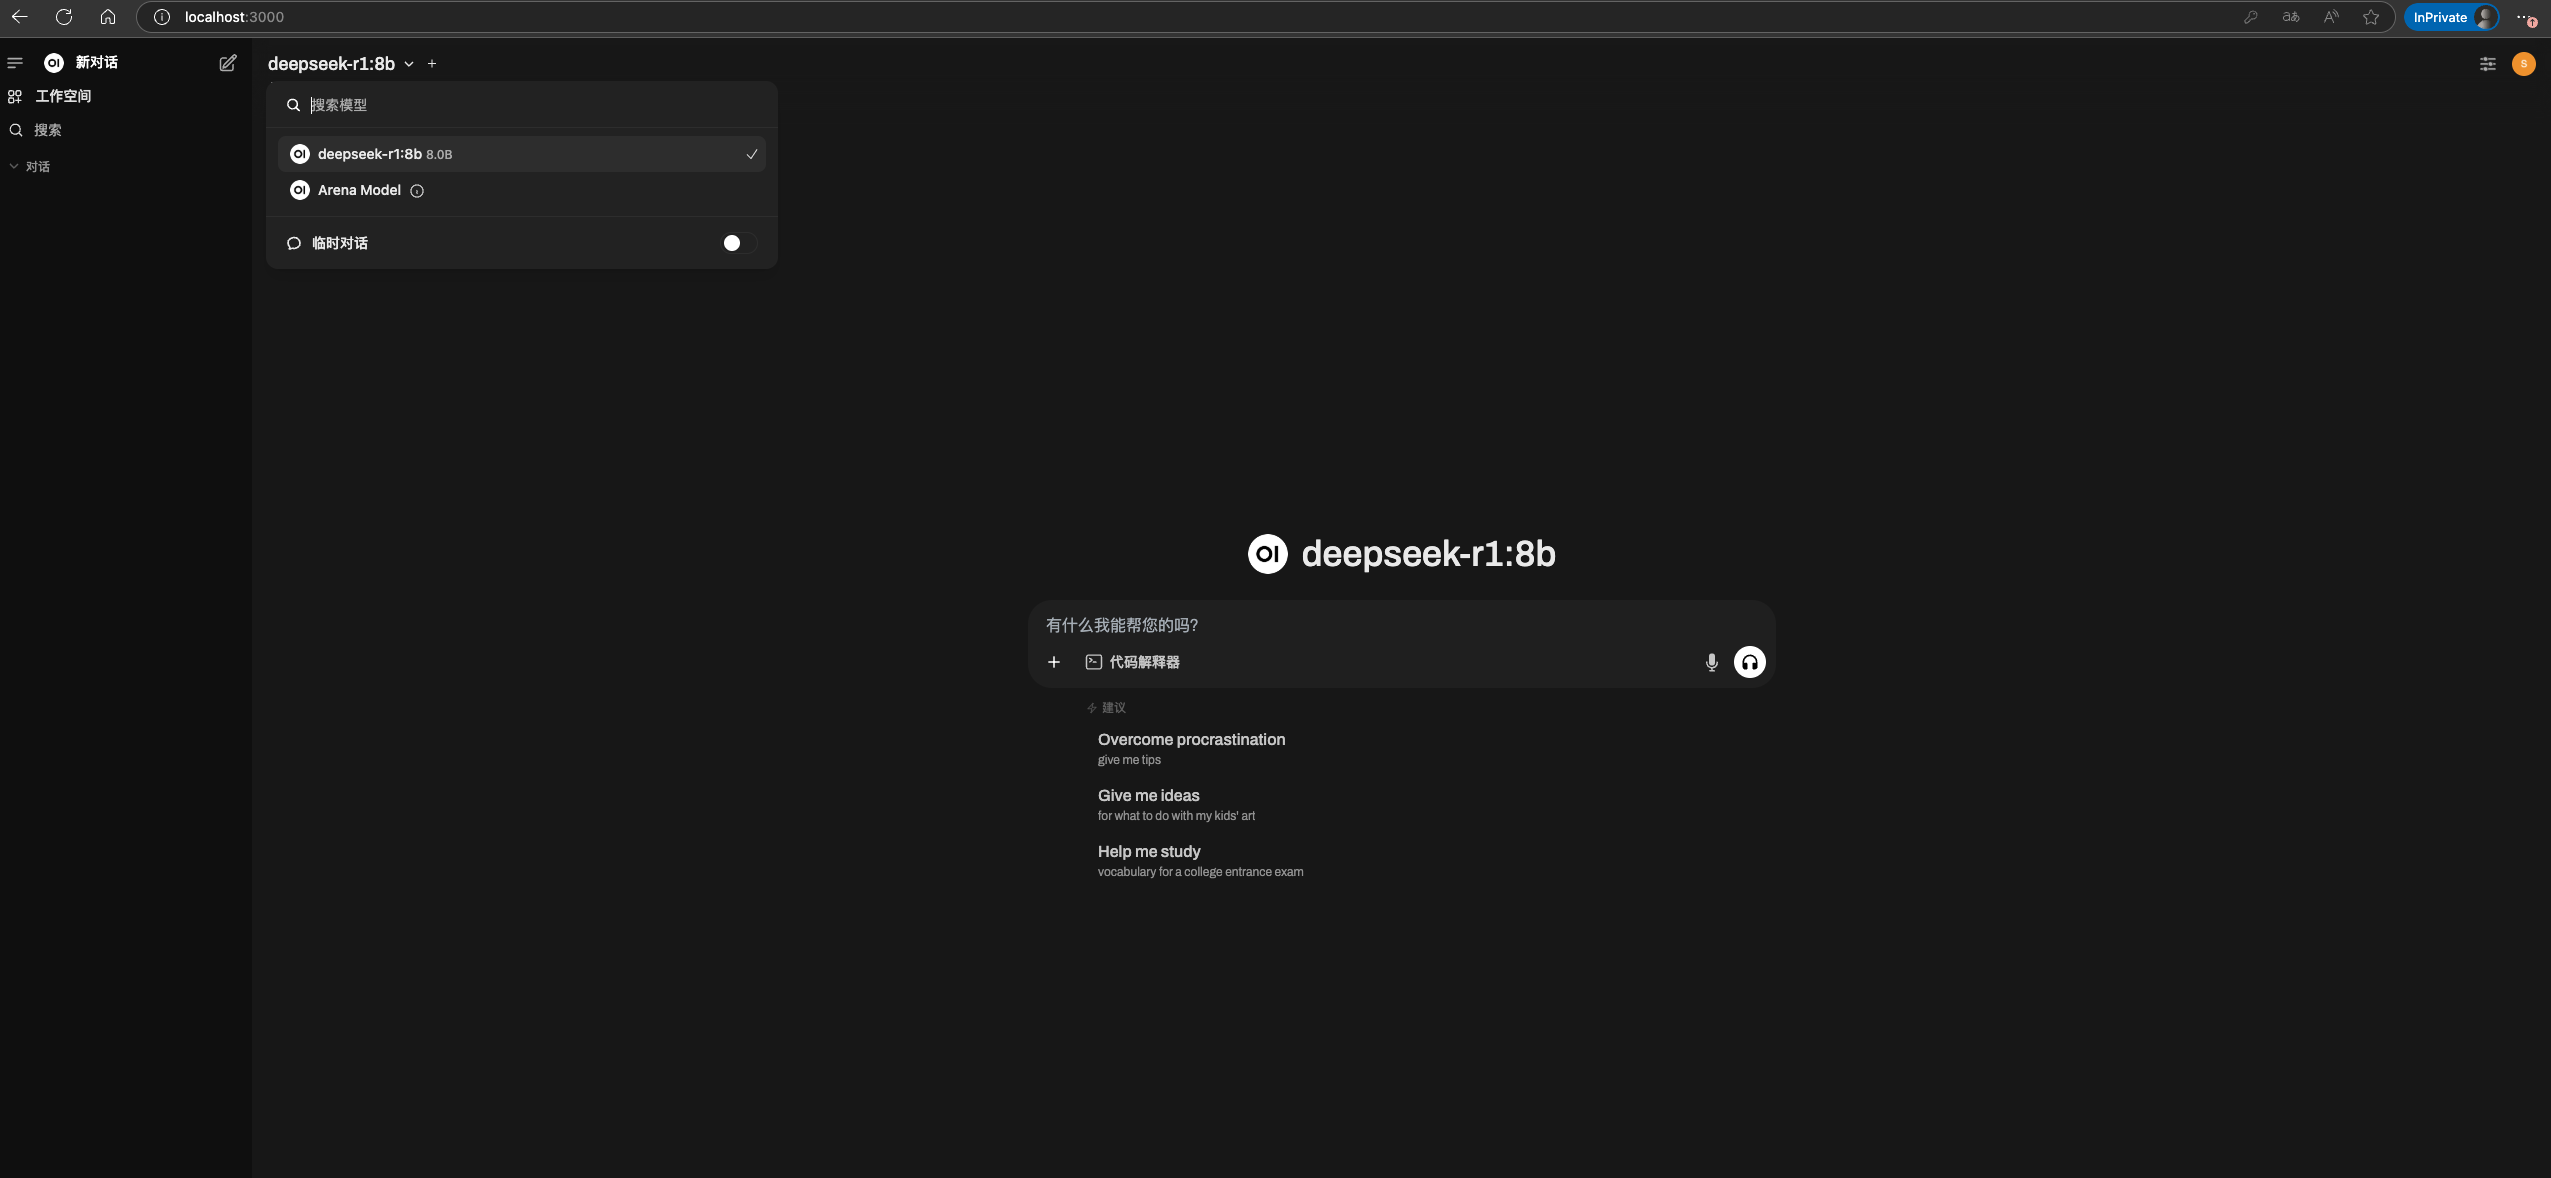
Task: Add another model with plus icon
Action: (432, 64)
